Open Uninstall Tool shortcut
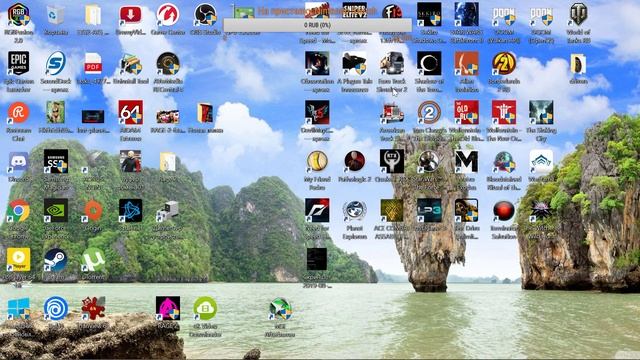The image size is (640, 360). coord(131,64)
